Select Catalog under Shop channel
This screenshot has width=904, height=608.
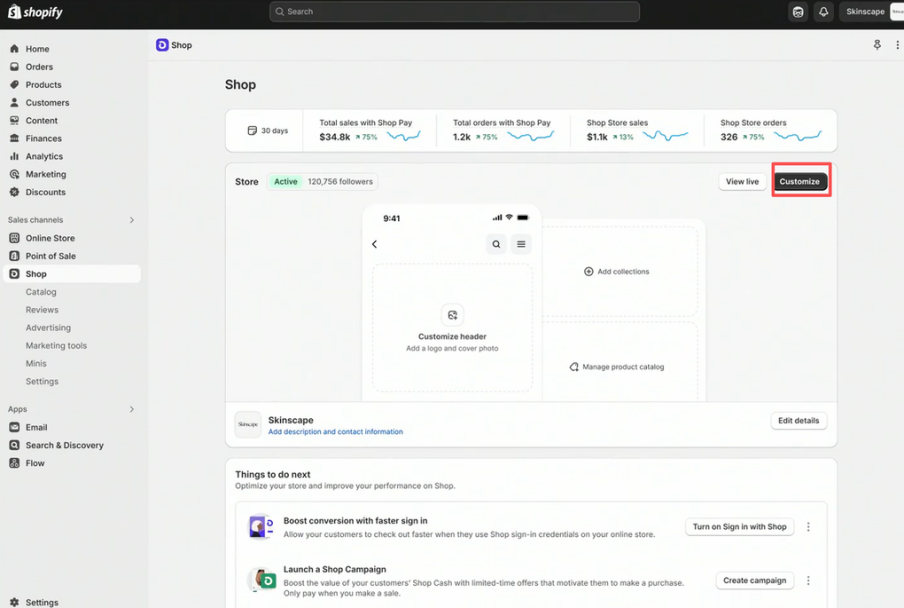click(x=41, y=292)
